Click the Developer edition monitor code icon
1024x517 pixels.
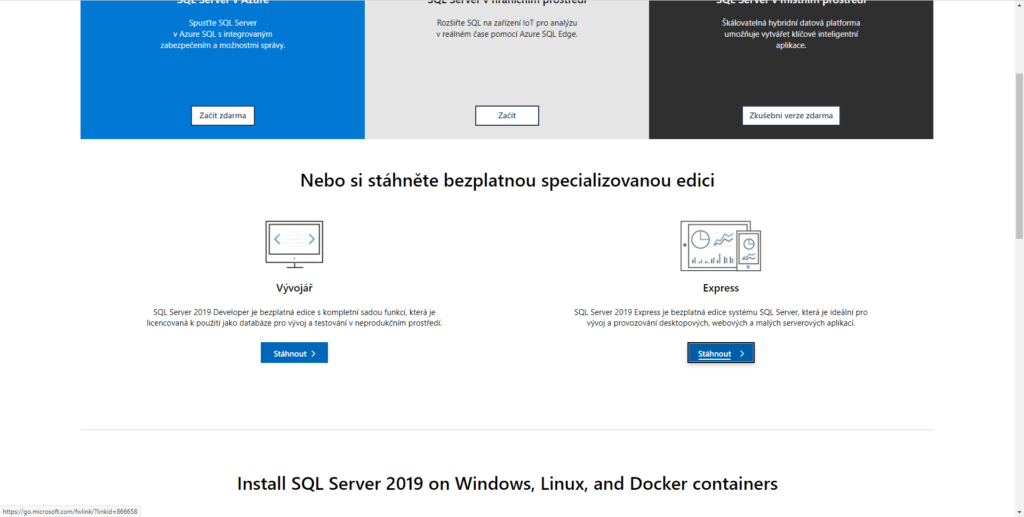pyautogui.click(x=294, y=244)
